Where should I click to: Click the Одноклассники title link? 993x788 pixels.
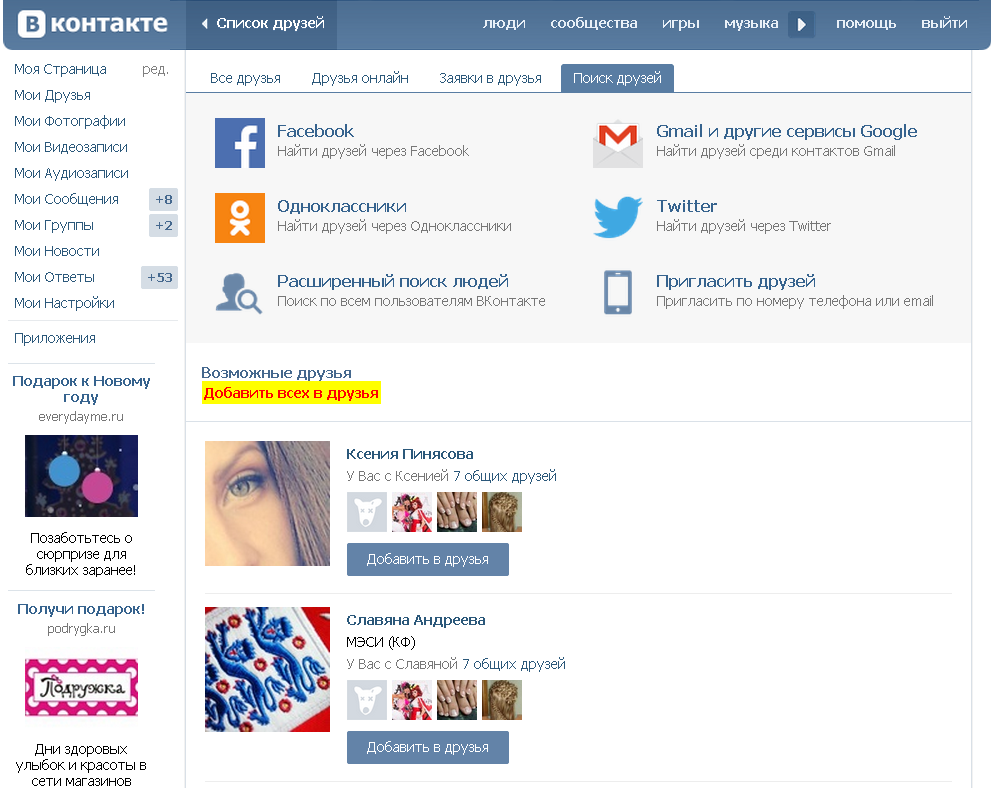pos(342,207)
